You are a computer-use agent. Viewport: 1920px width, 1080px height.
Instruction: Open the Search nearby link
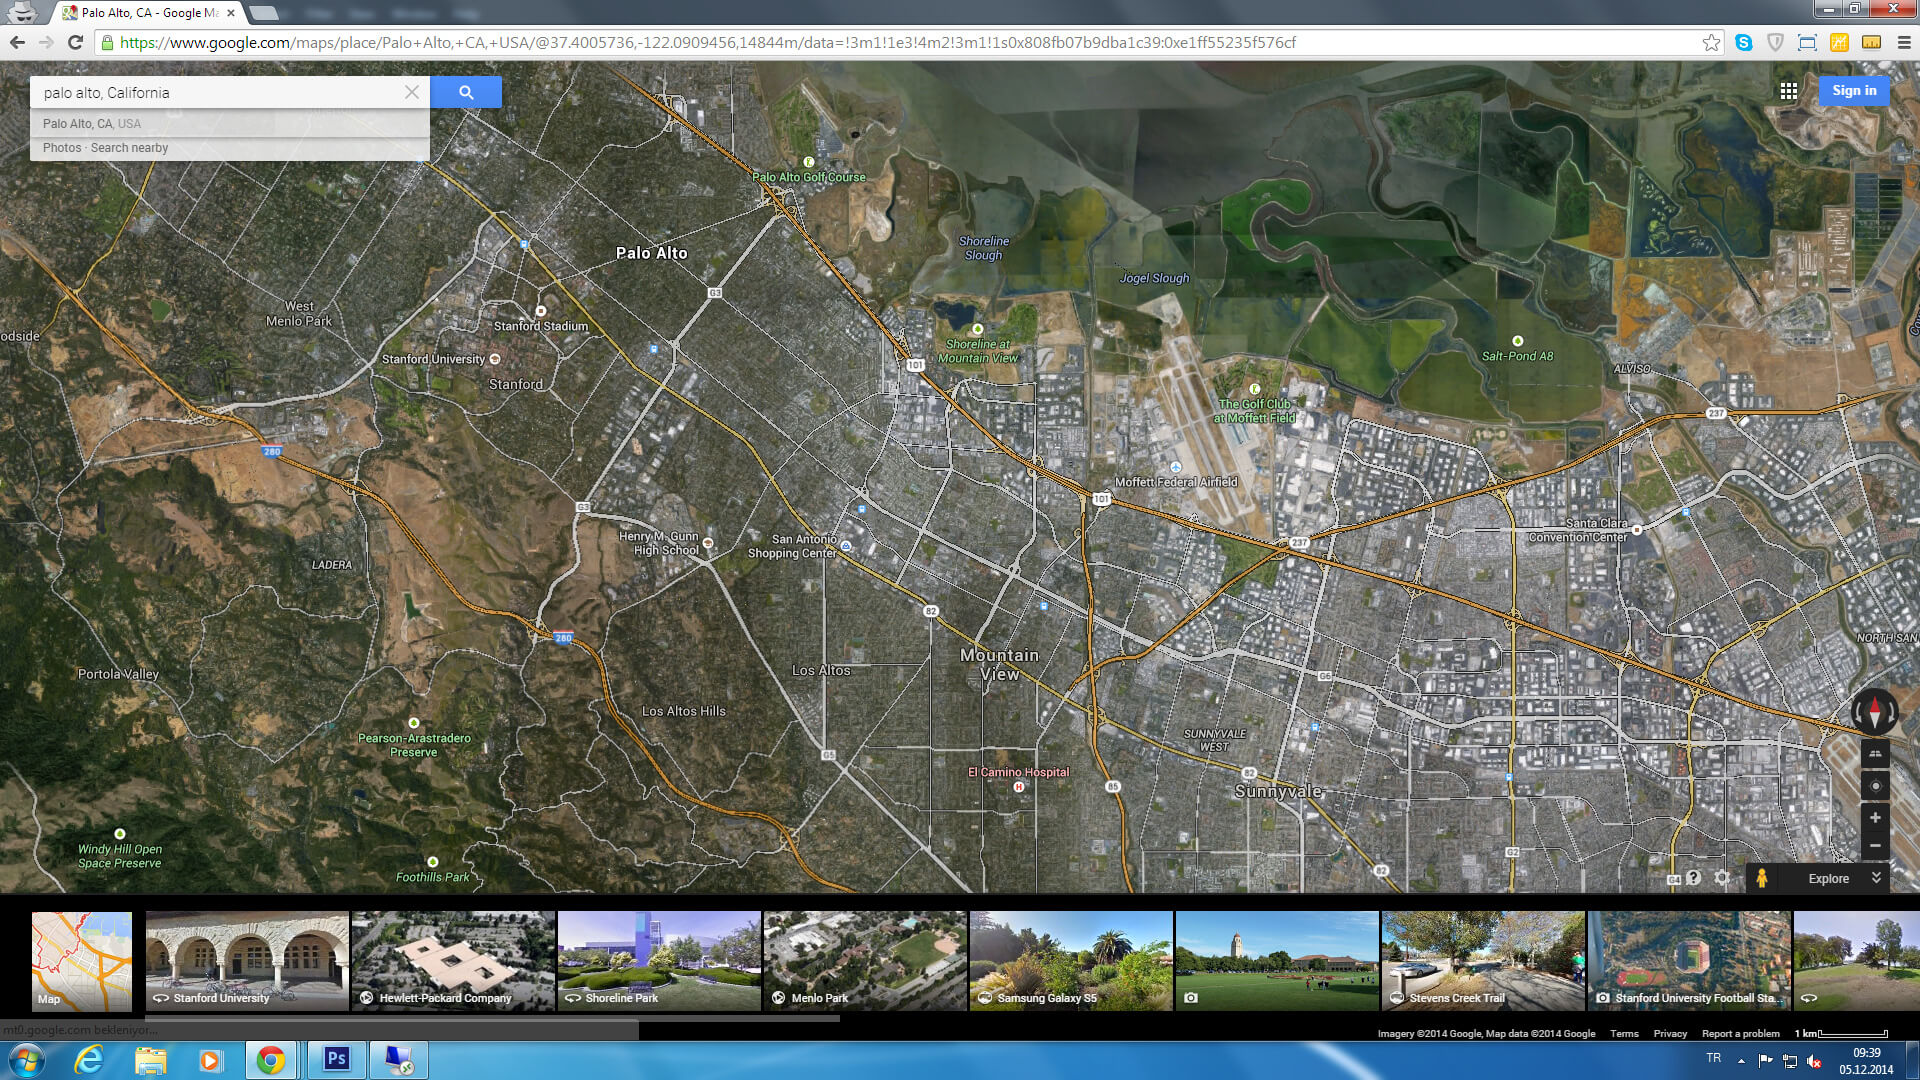click(x=129, y=148)
